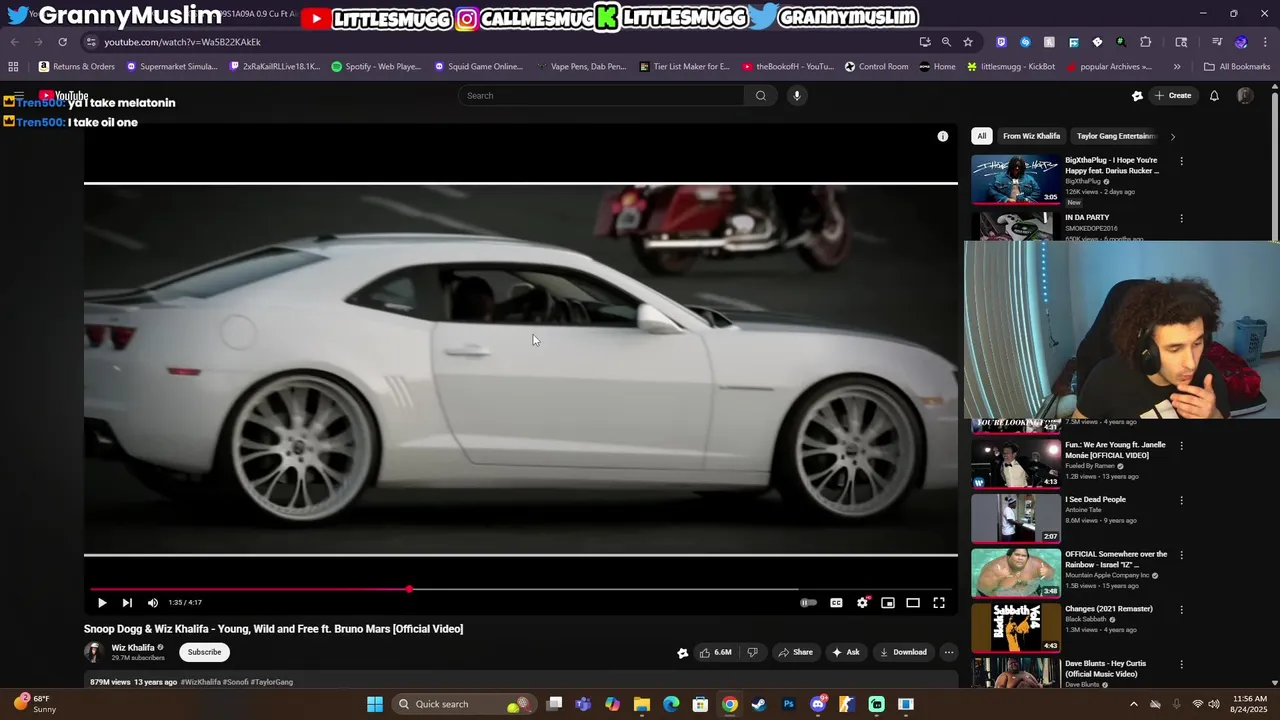Open Changes (2021 Remaster) video title
This screenshot has height=720, width=1280.
point(1109,609)
